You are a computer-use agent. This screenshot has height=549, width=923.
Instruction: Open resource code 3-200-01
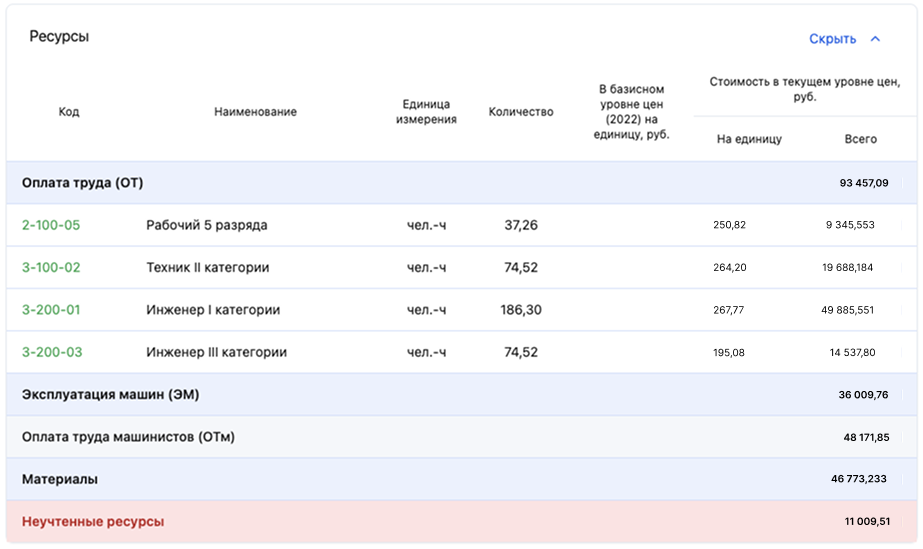point(51,310)
